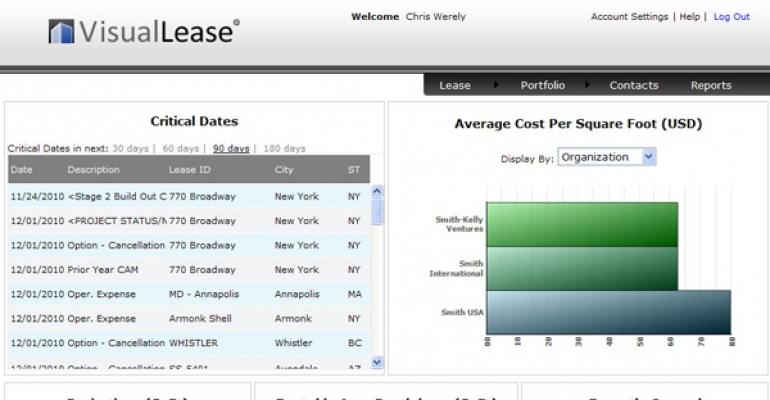770x400 pixels.
Task: Show critical dates in next 30 days
Action: 130,148
